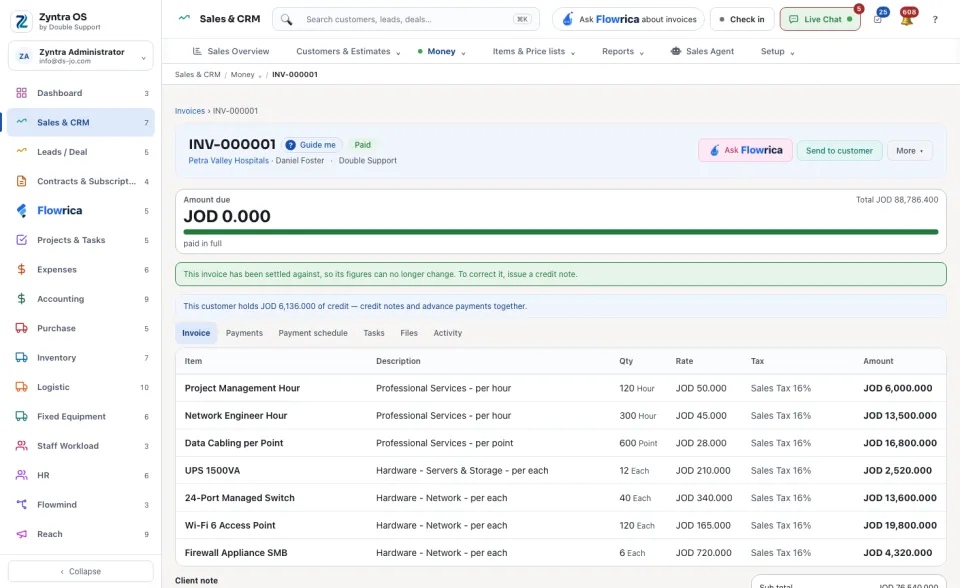Select the Invoice tab

click(196, 333)
